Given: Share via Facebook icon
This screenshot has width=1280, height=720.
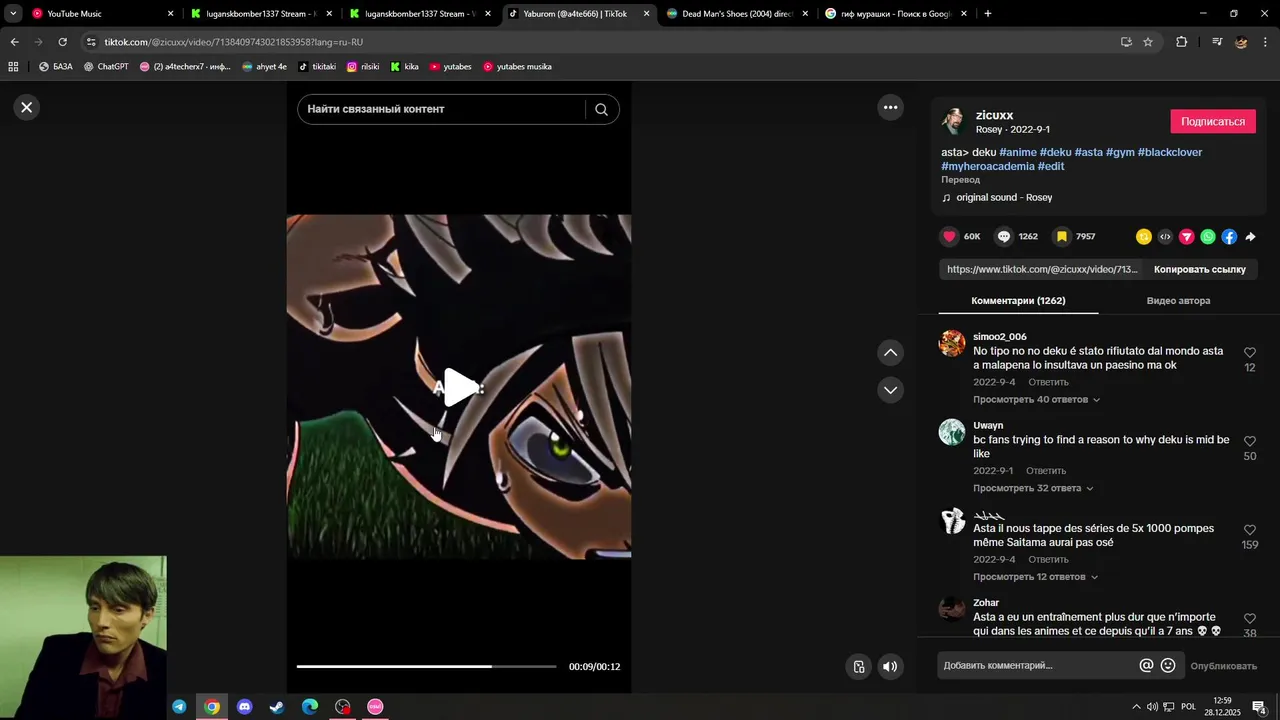Looking at the screenshot, I should click(x=1229, y=237).
